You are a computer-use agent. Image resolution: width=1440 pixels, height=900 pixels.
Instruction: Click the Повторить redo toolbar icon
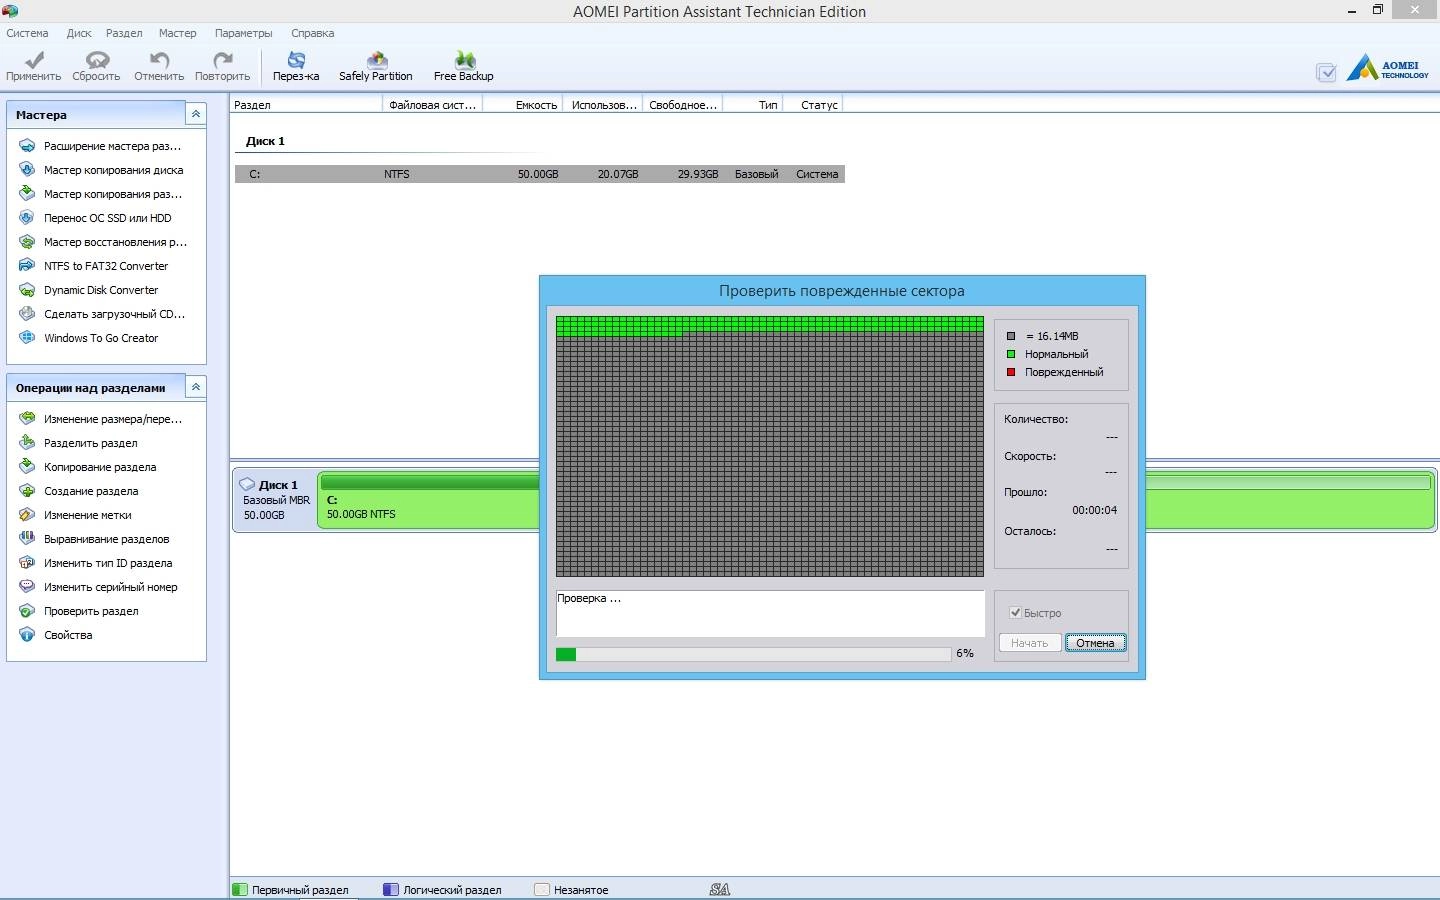pos(222,60)
